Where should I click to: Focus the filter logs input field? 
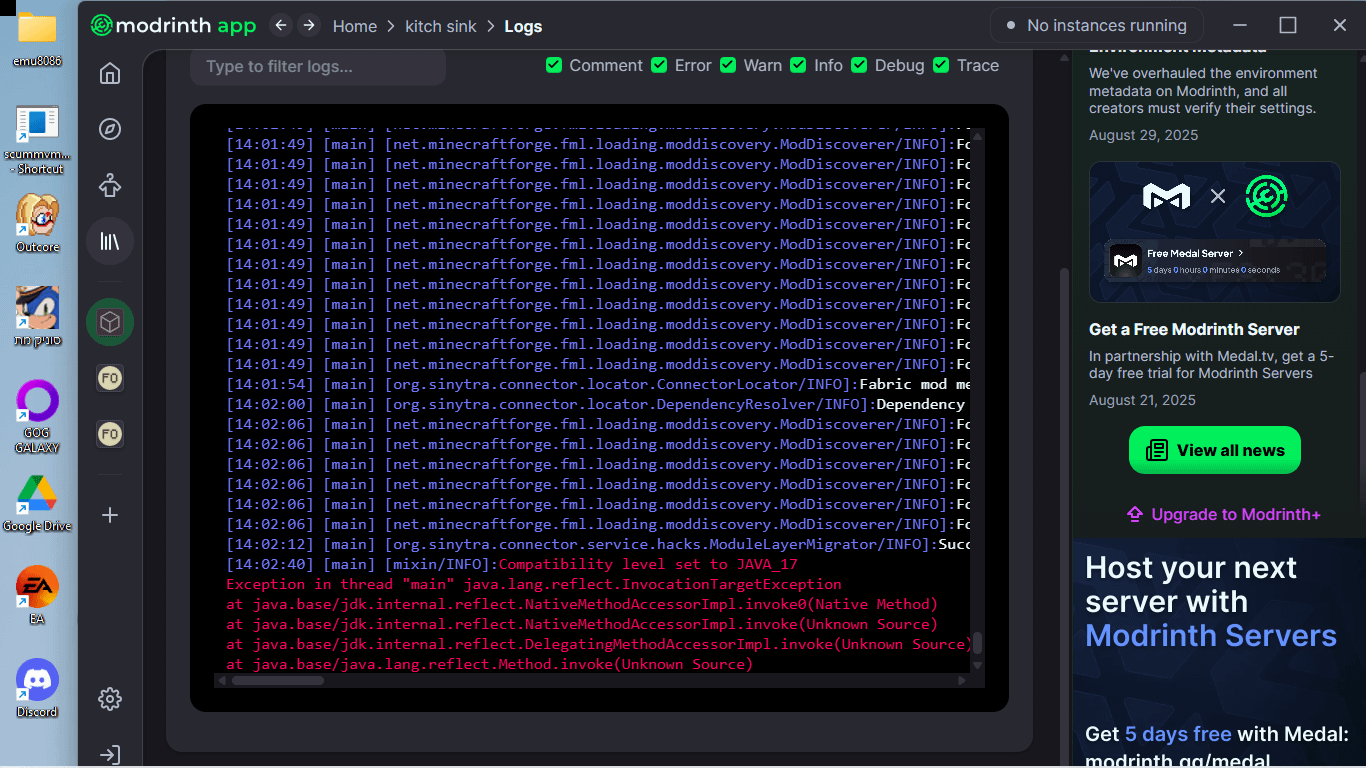(x=318, y=67)
